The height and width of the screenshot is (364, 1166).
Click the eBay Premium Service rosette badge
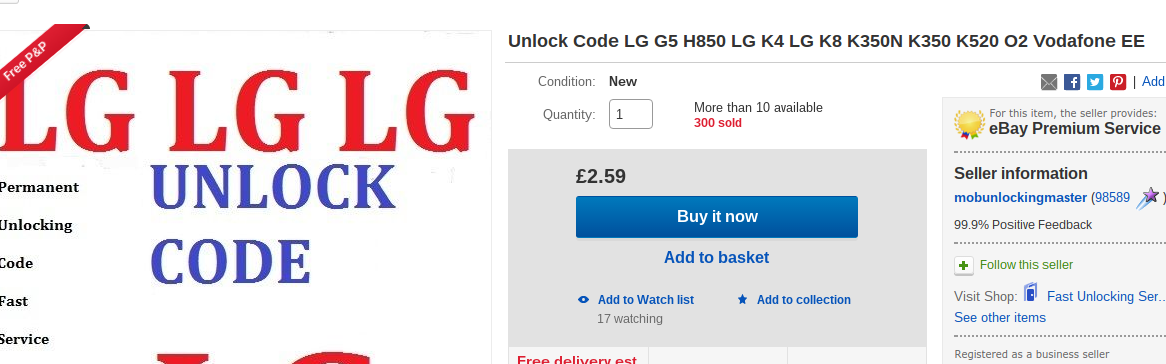point(970,124)
